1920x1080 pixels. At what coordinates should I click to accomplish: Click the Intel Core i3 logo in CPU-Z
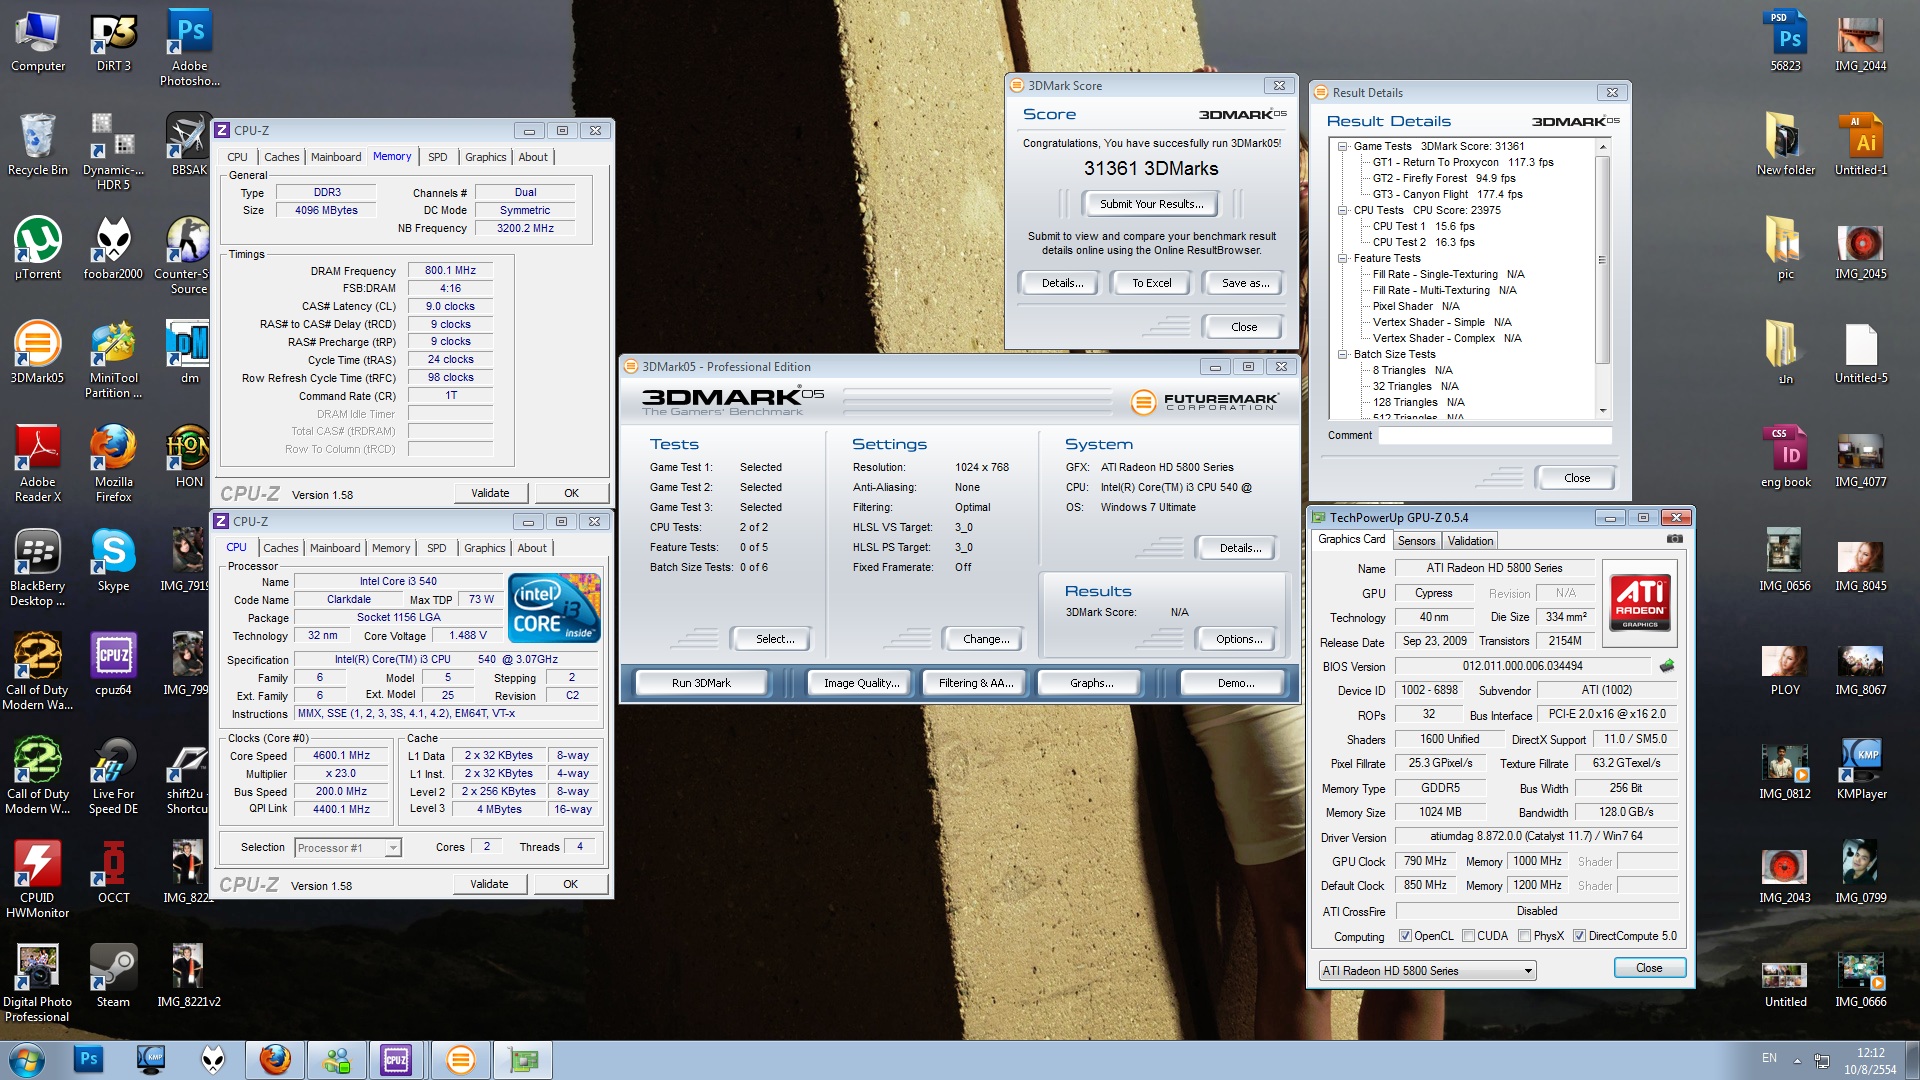point(553,607)
